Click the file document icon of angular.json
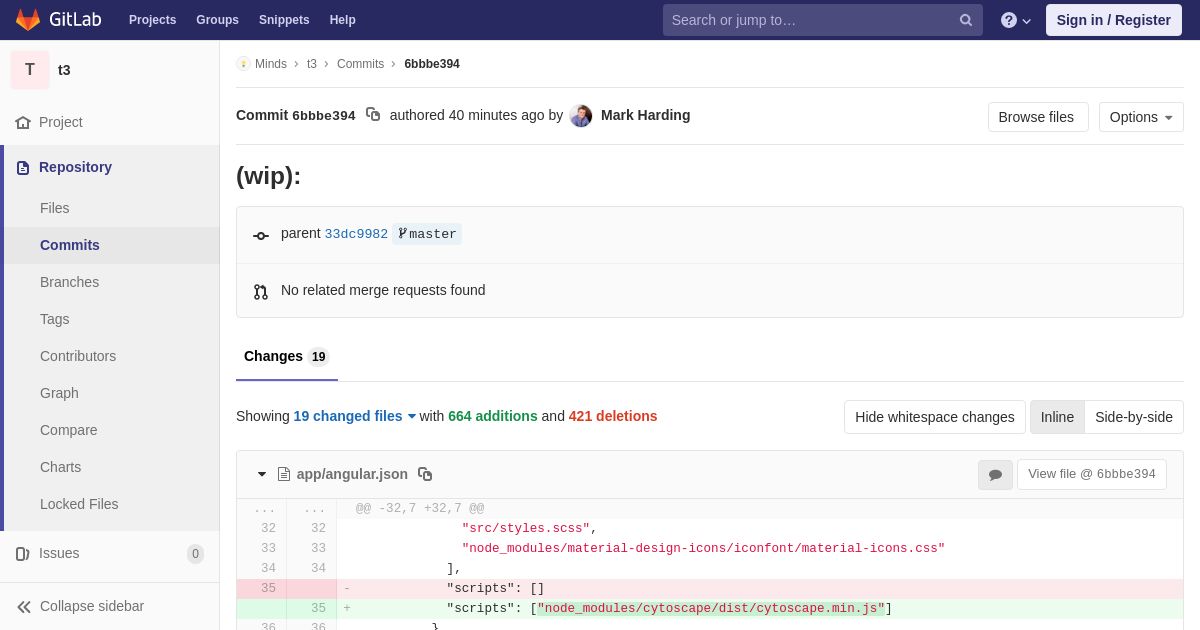The image size is (1200, 630). [x=284, y=474]
